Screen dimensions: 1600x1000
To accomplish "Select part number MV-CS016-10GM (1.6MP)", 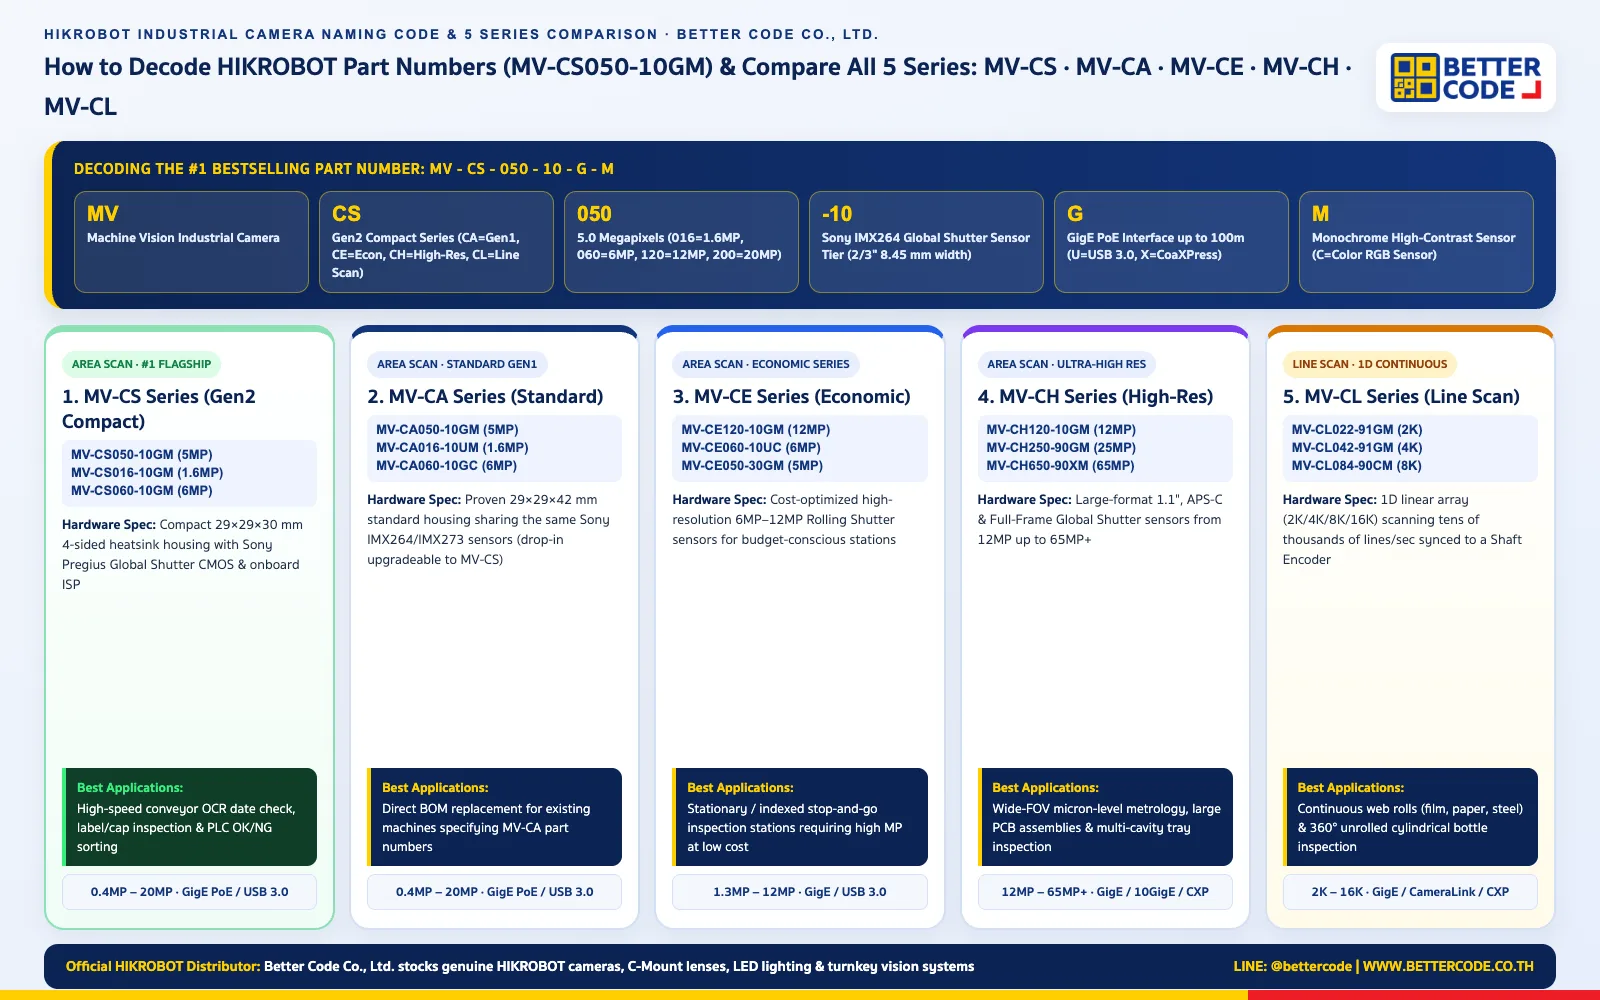I will pos(147,472).
